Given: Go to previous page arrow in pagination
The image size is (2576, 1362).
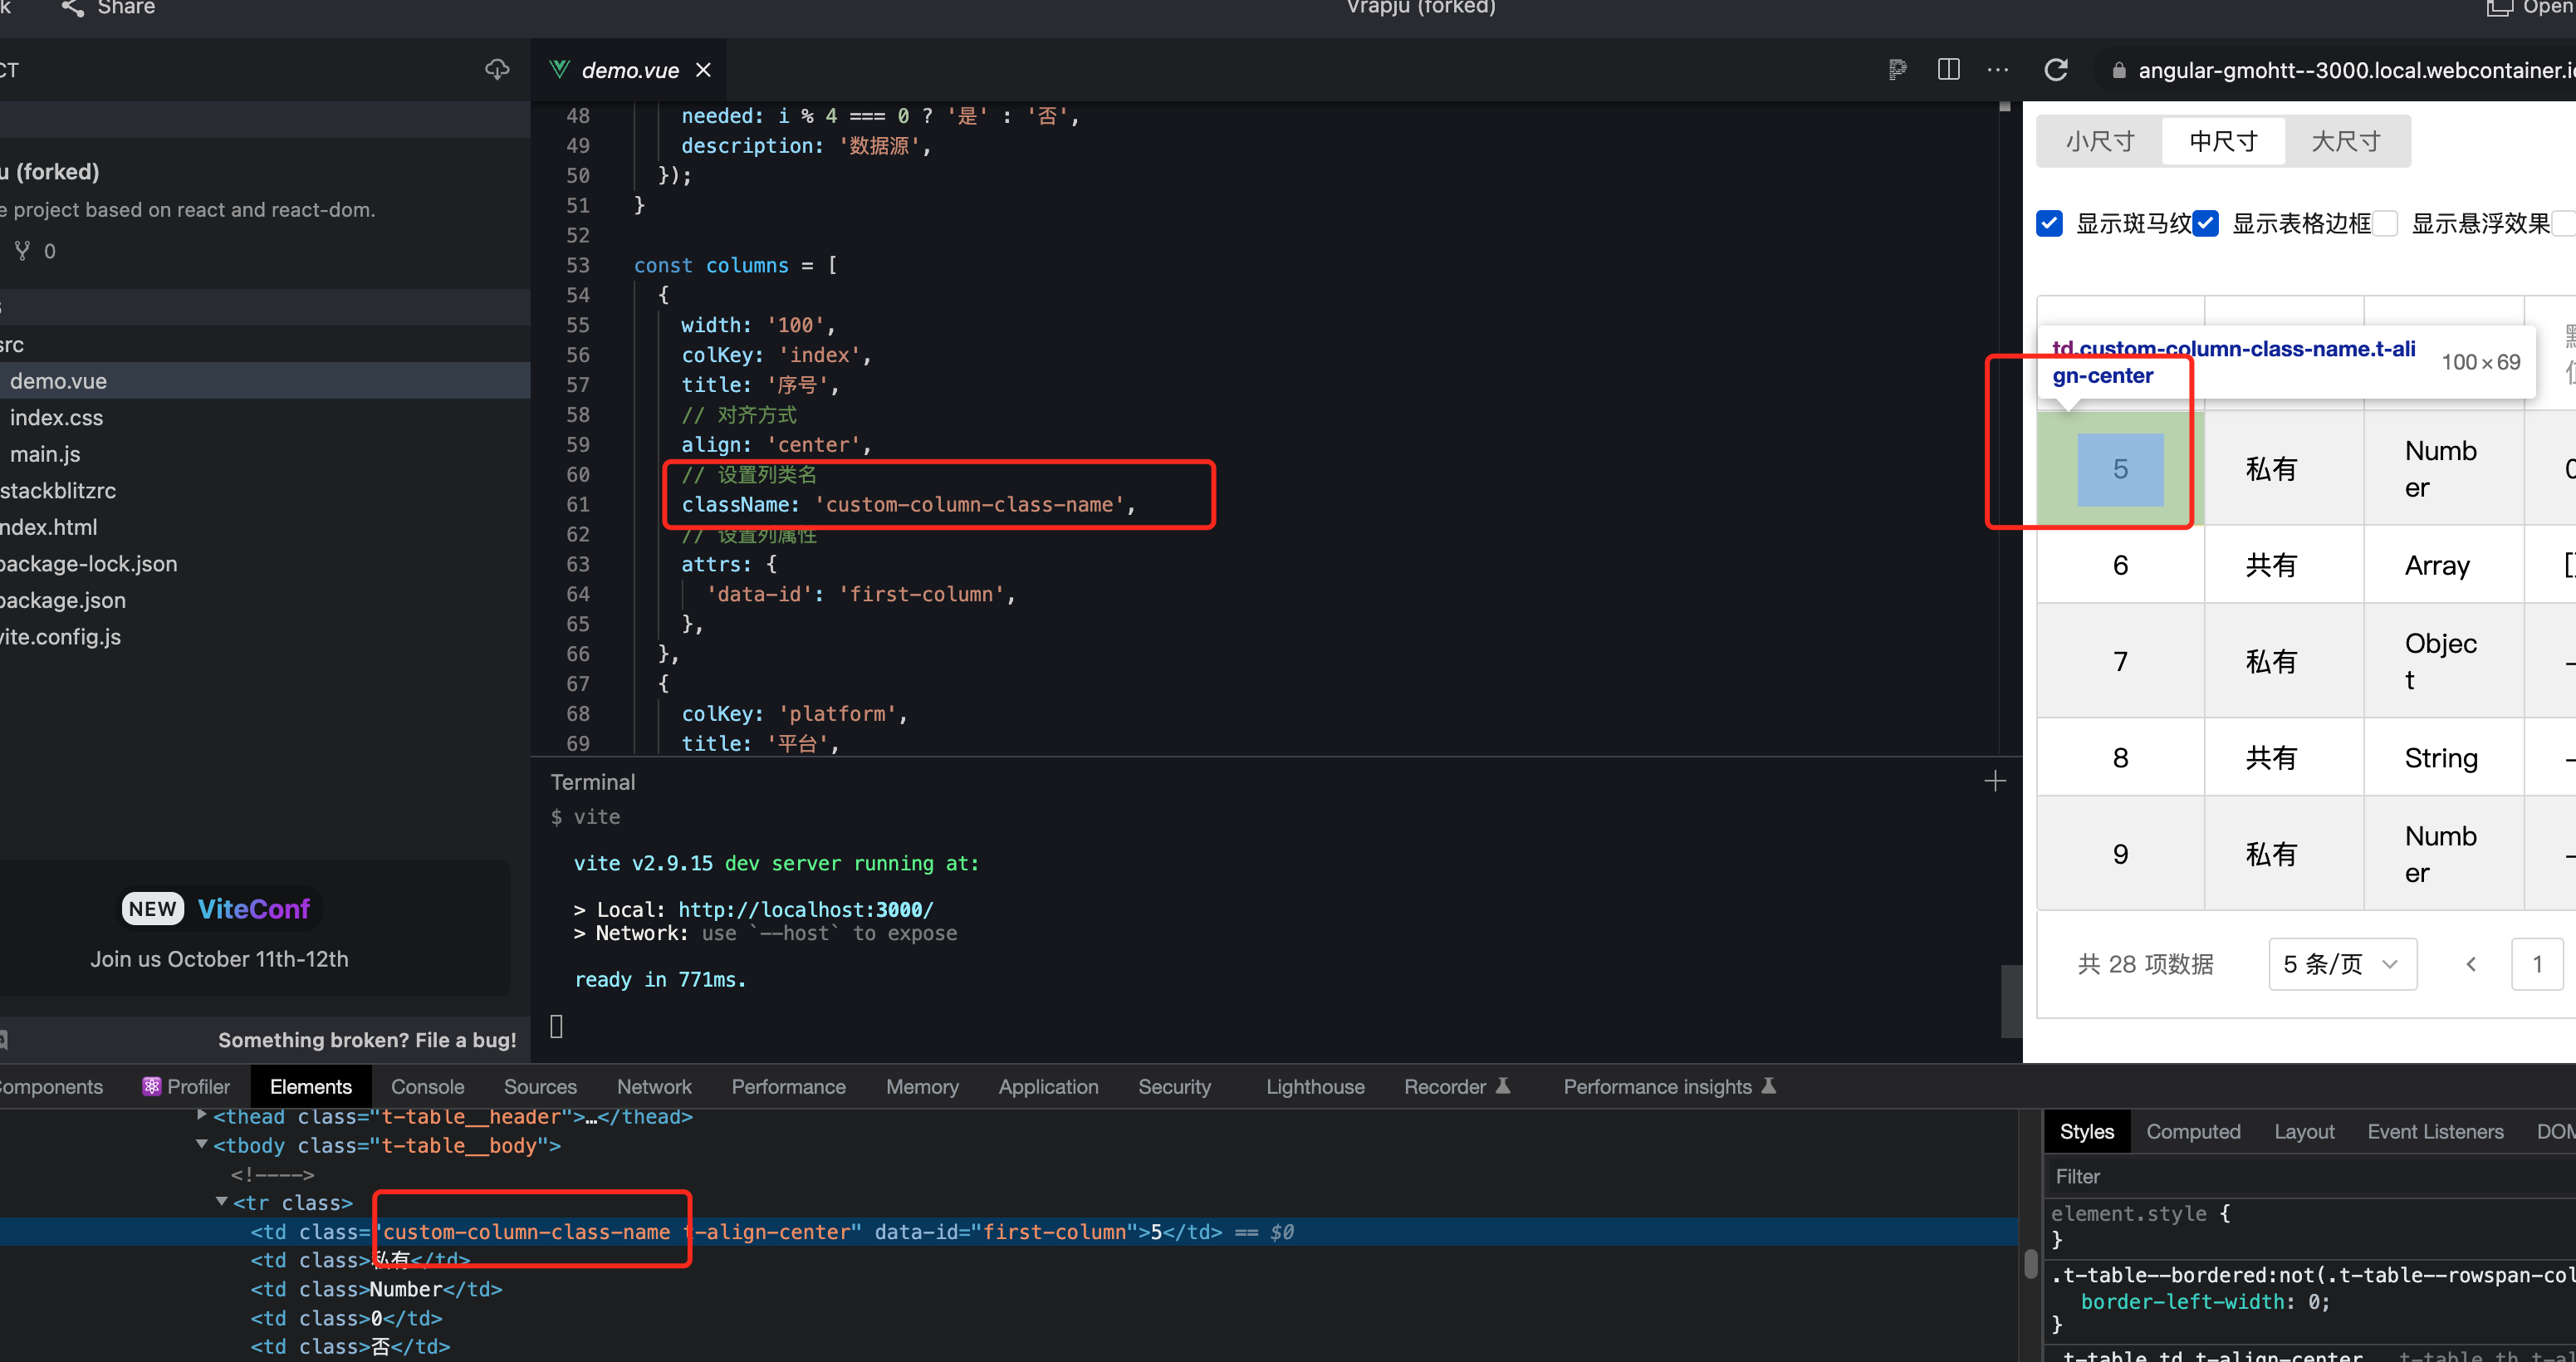Looking at the screenshot, I should 2471,964.
